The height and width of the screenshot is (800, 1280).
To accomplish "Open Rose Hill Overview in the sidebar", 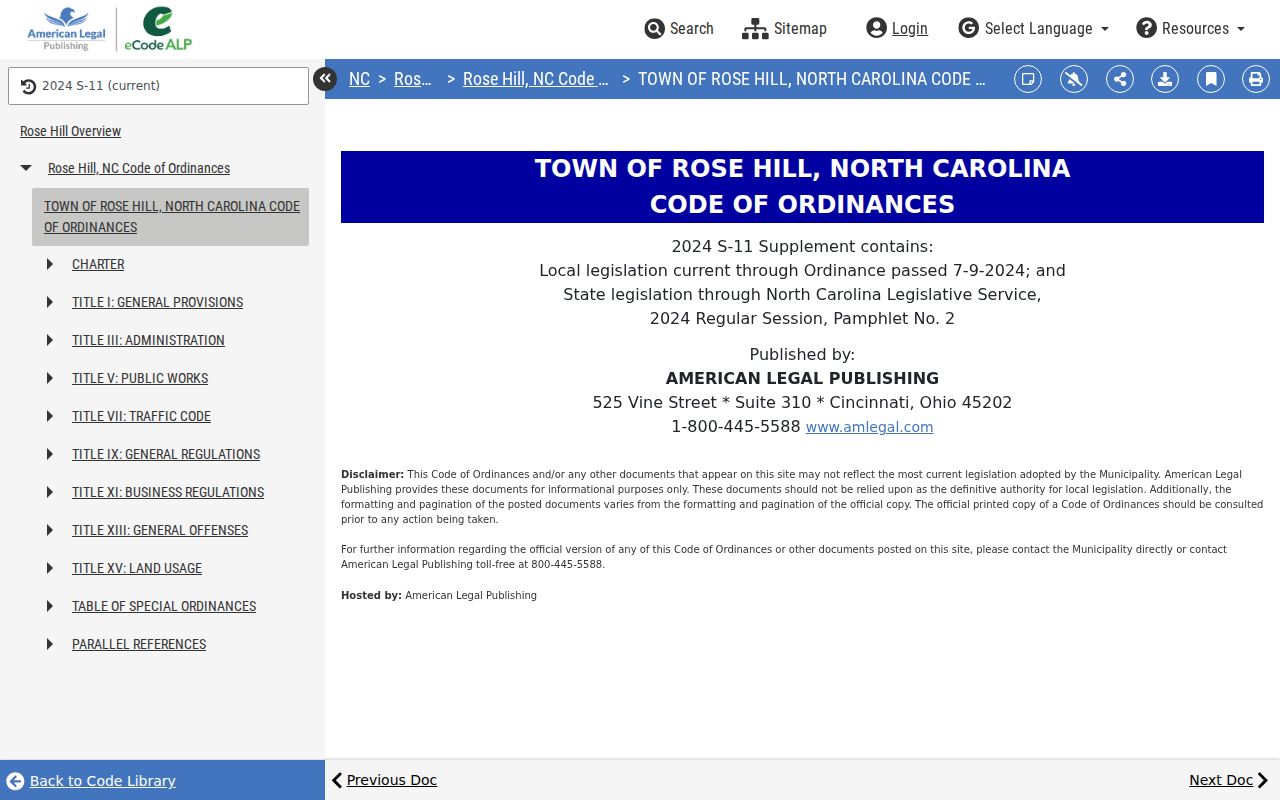I will click(70, 131).
